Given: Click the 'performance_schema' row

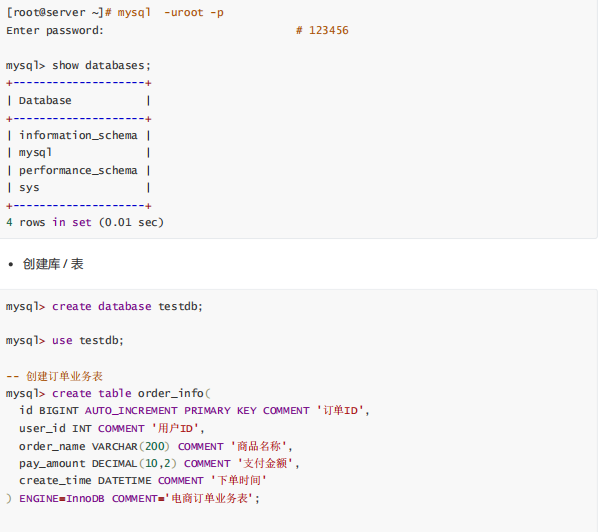Looking at the screenshot, I should point(78,170).
